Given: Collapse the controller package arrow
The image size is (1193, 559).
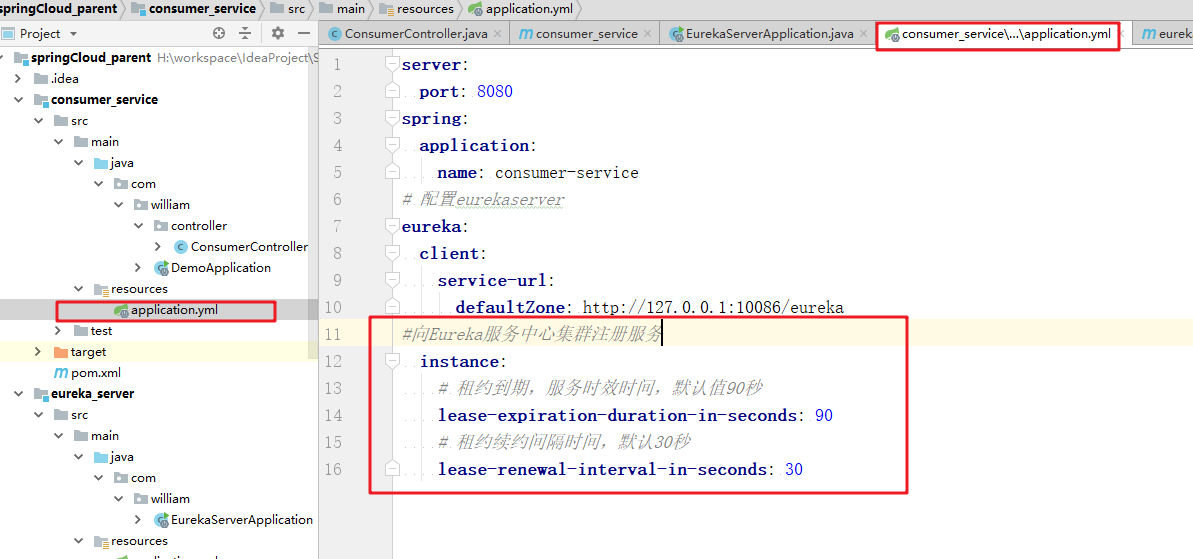Looking at the screenshot, I should 138,226.
